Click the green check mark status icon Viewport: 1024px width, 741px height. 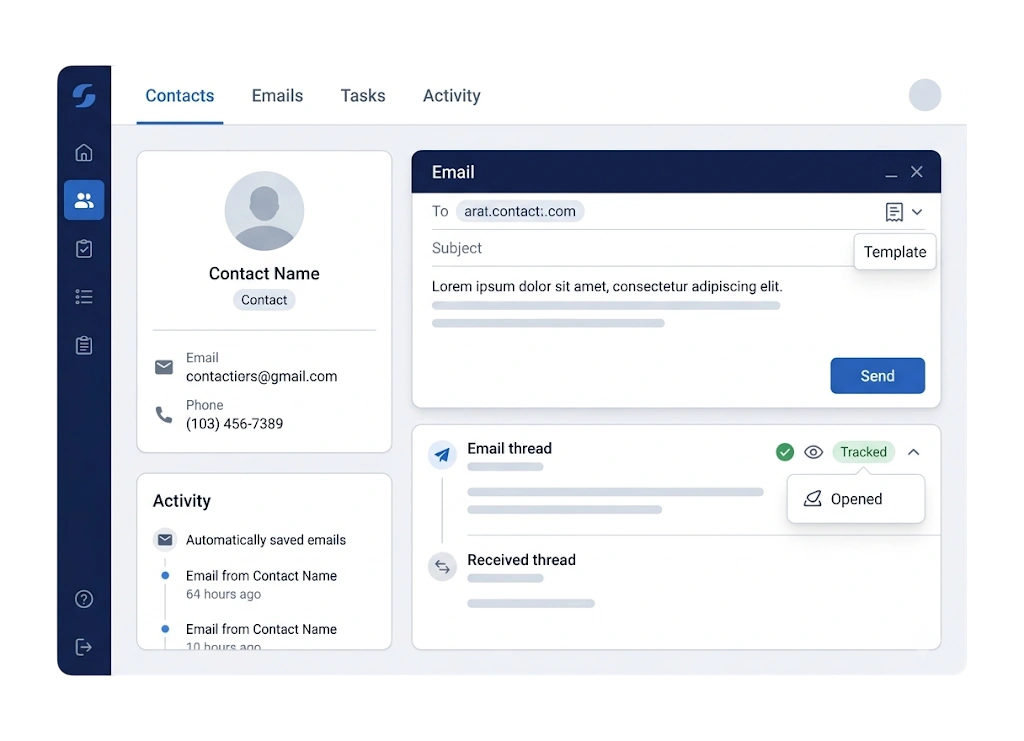[x=784, y=452]
